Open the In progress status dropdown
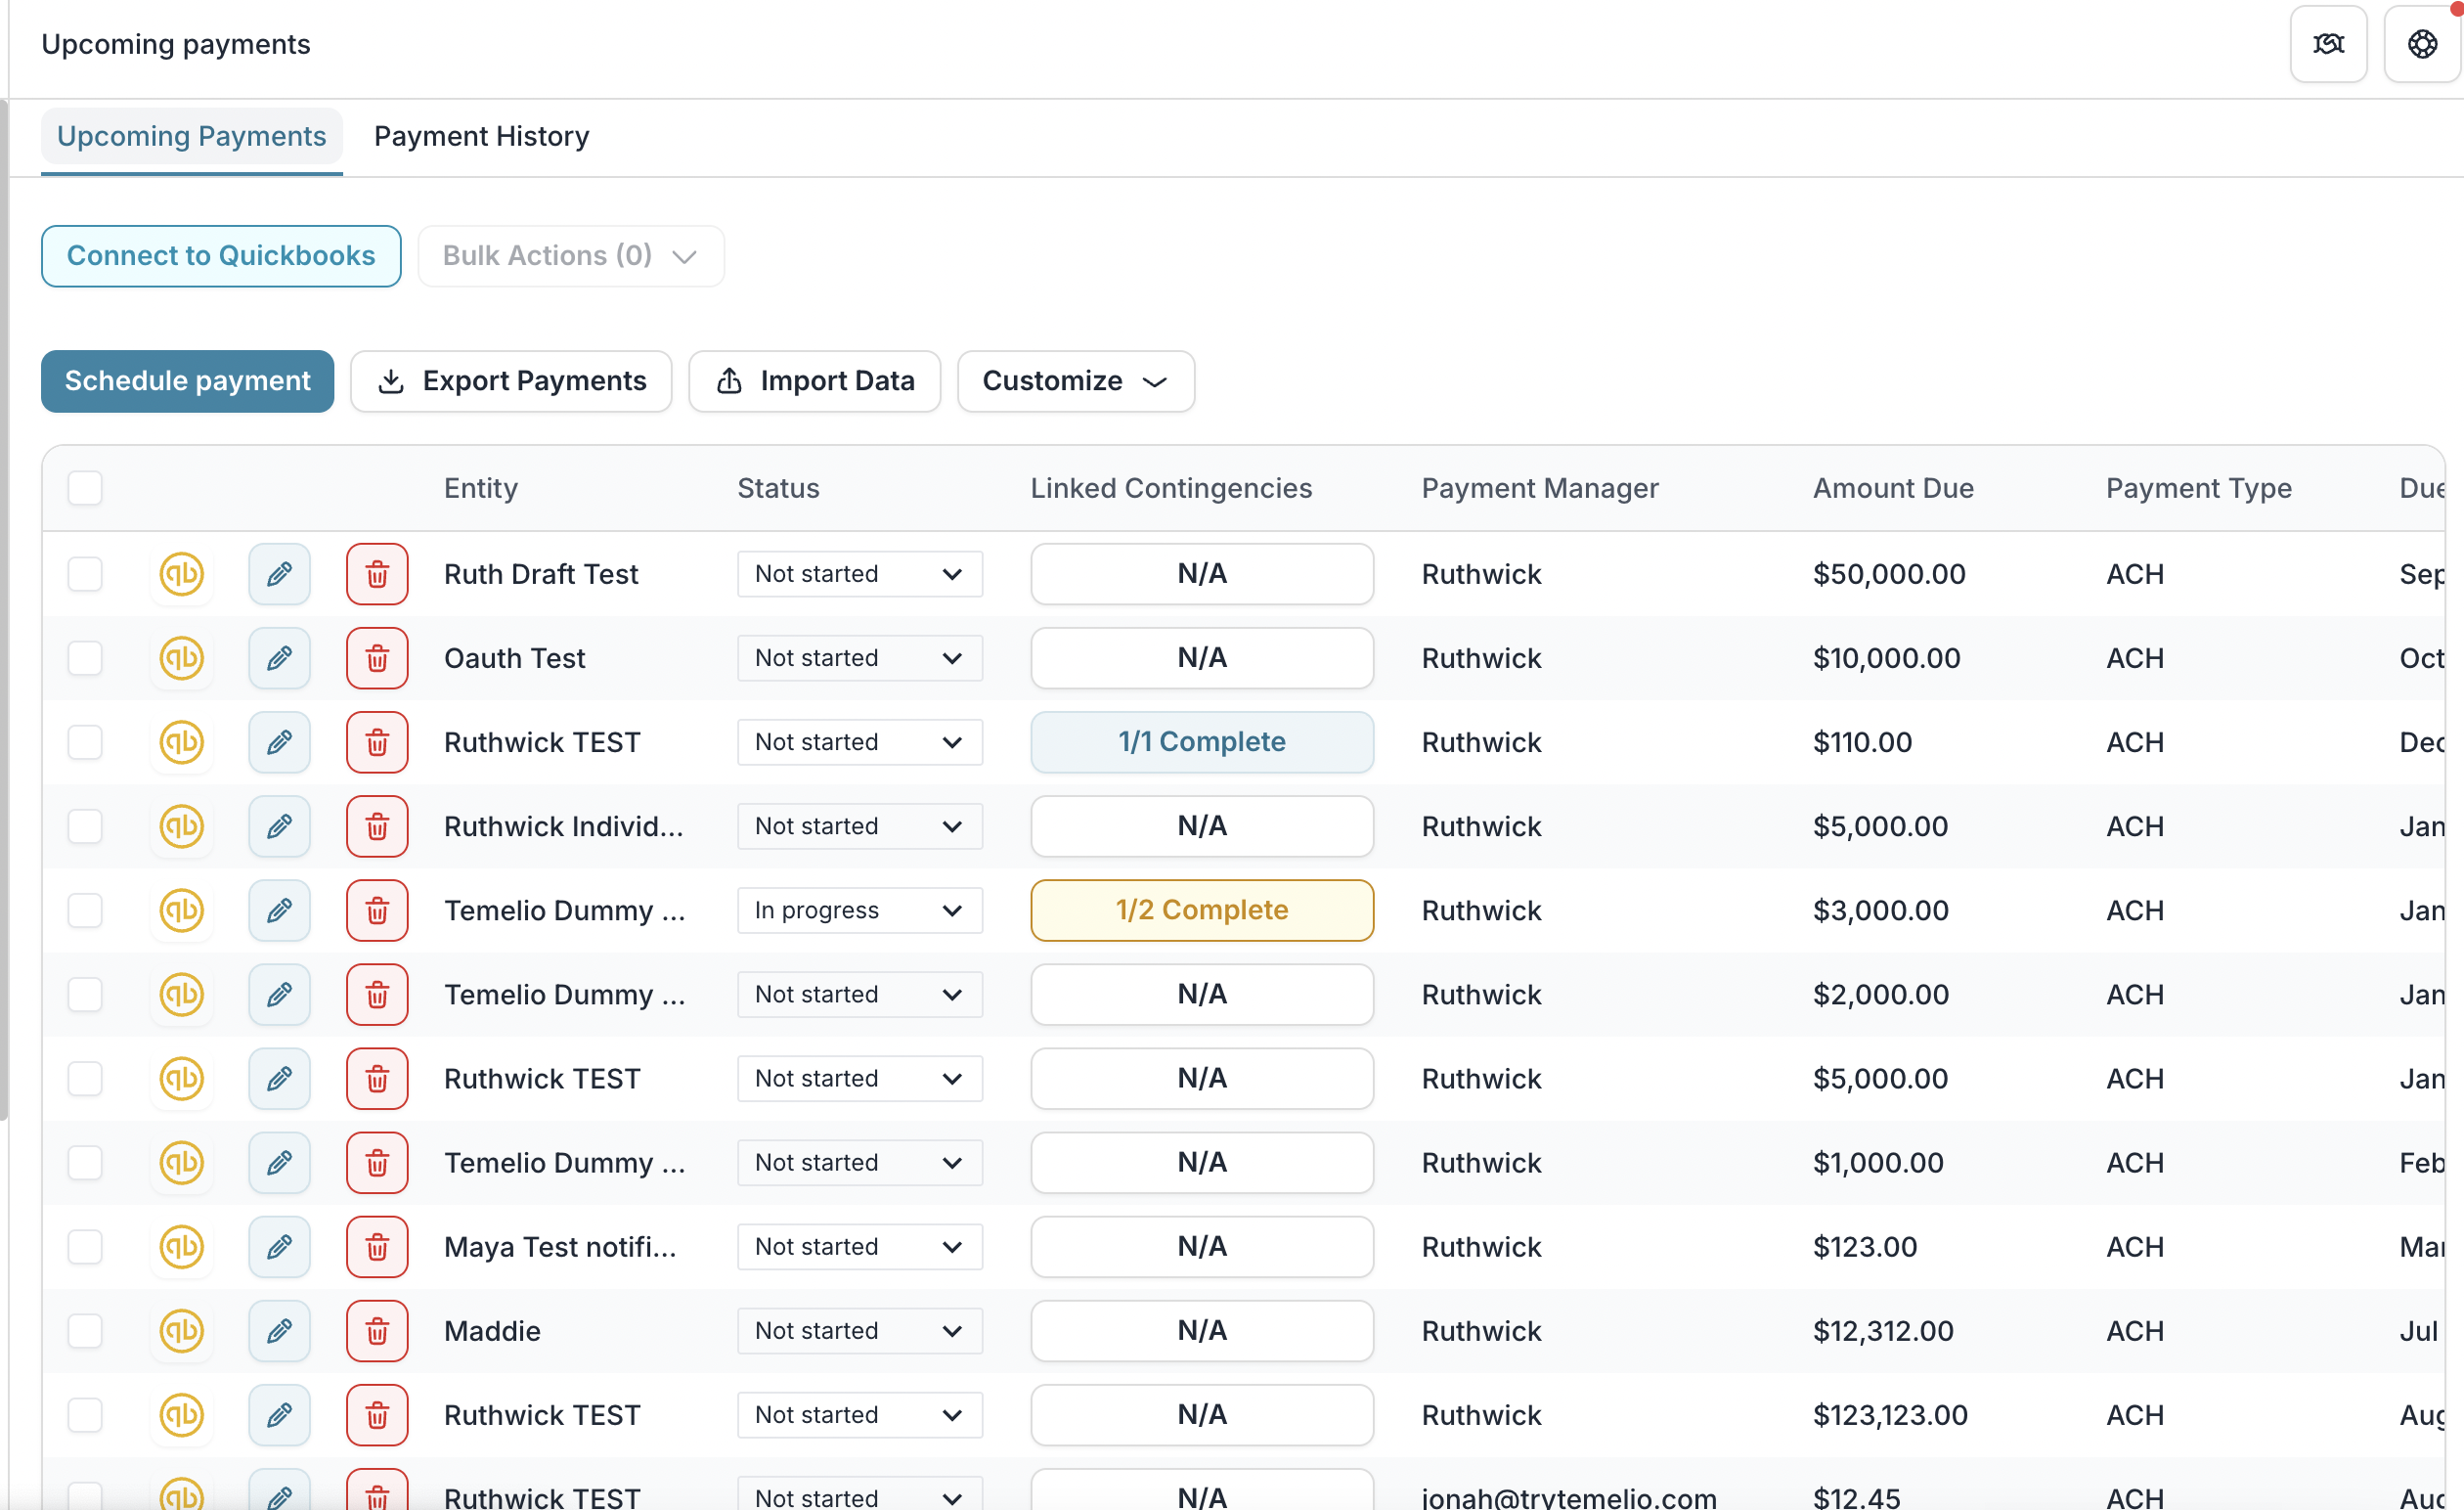 pos(859,910)
